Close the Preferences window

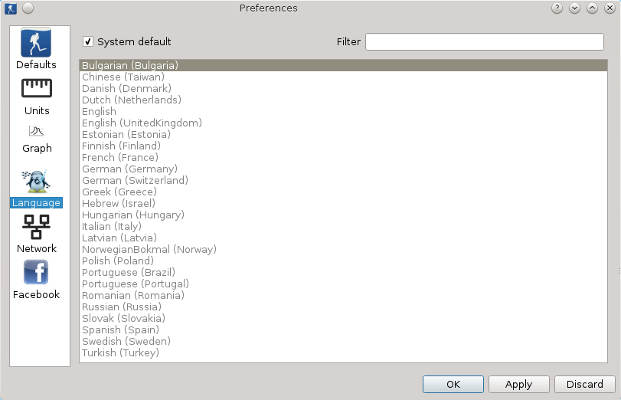pyautogui.click(x=610, y=8)
